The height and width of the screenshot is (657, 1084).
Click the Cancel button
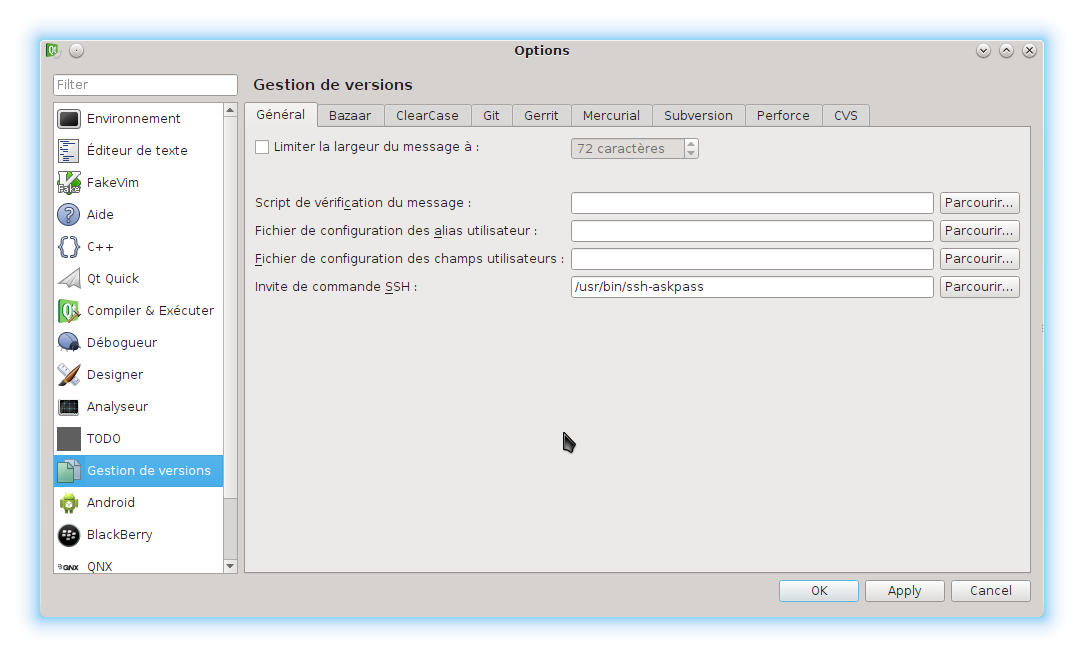coord(991,591)
